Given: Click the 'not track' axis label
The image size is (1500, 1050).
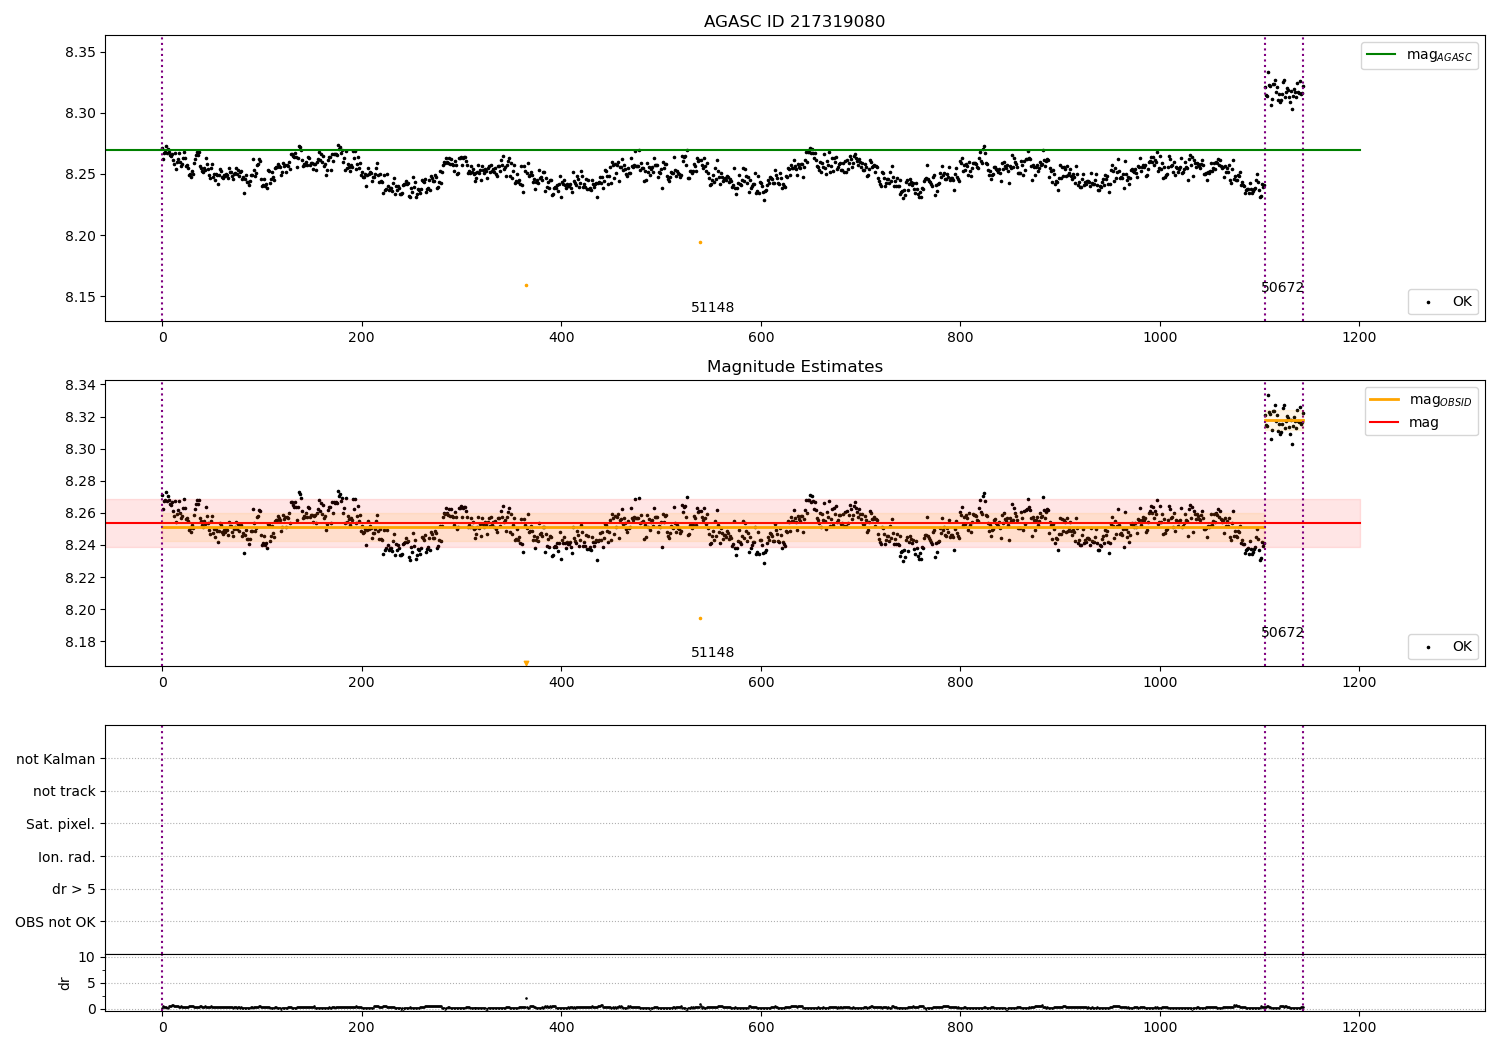Looking at the screenshot, I should (x=64, y=791).
